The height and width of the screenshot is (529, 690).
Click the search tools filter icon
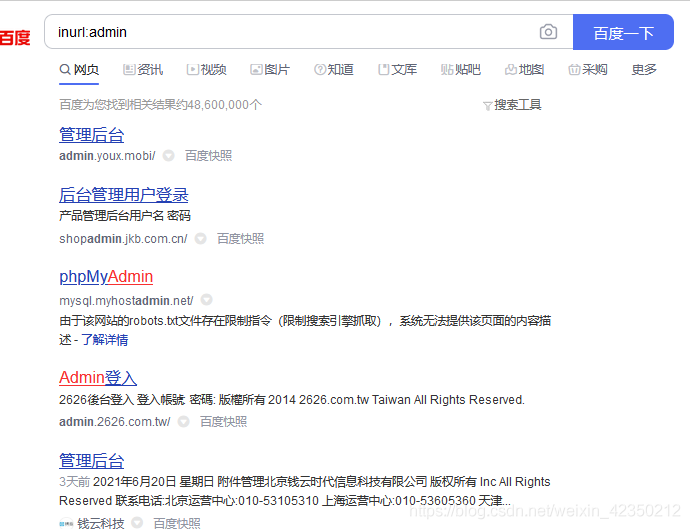(487, 106)
